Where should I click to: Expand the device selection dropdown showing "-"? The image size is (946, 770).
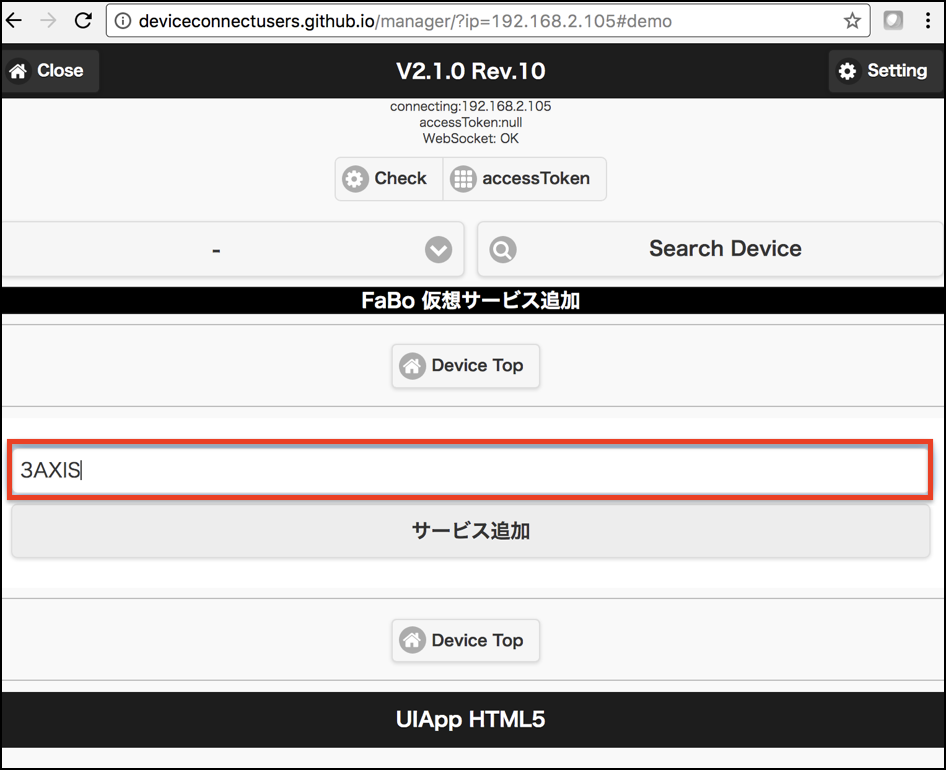click(x=232, y=249)
